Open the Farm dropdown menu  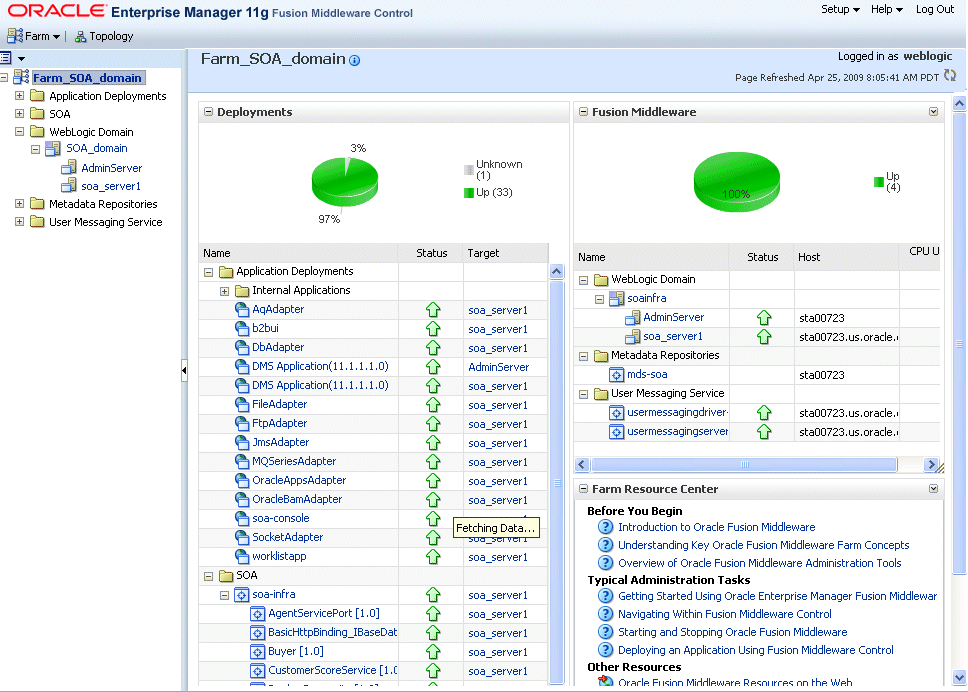(x=42, y=36)
